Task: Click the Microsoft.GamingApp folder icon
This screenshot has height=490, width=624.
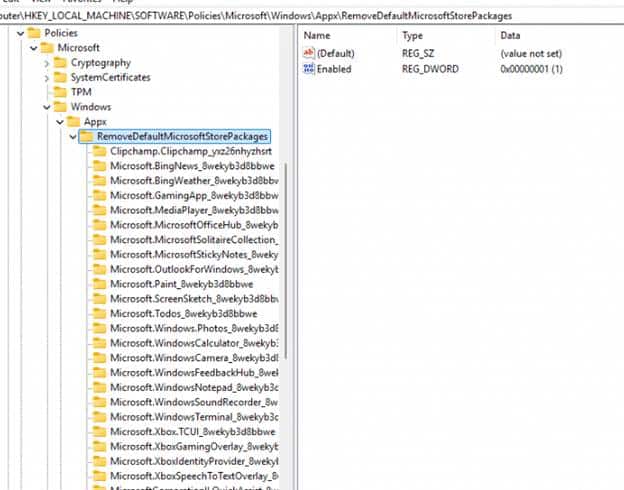Action: click(x=99, y=195)
